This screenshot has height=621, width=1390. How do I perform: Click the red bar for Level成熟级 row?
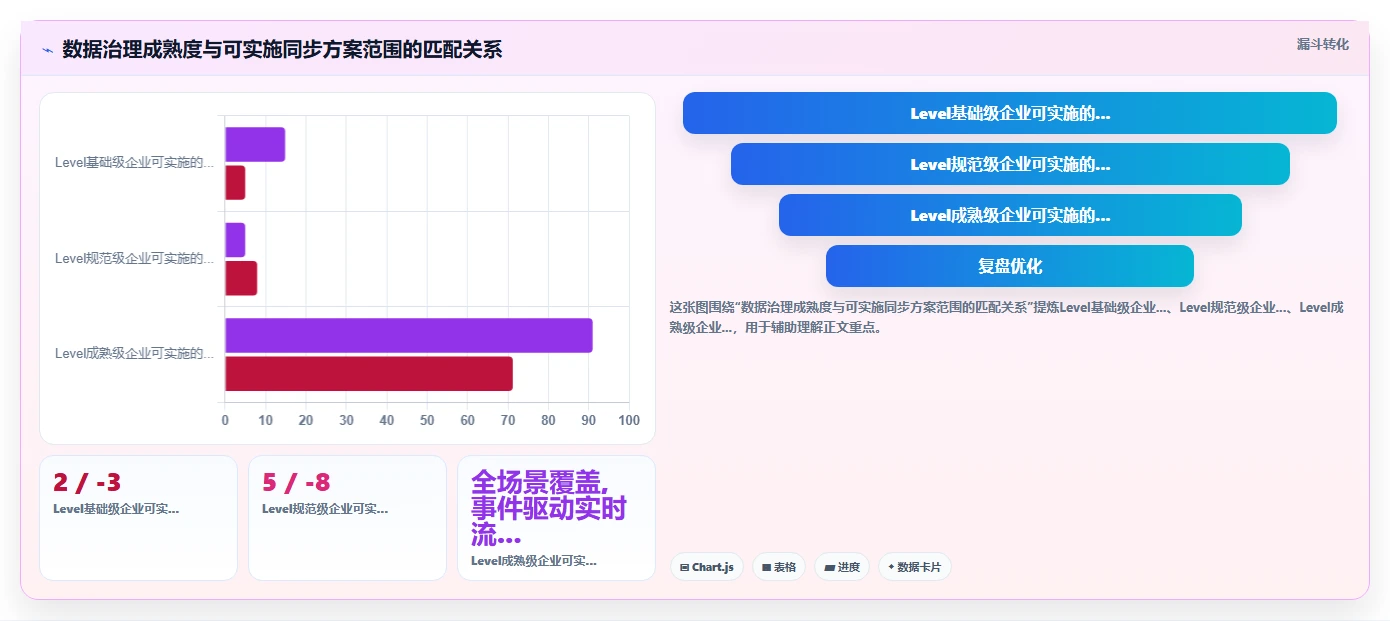coord(369,373)
